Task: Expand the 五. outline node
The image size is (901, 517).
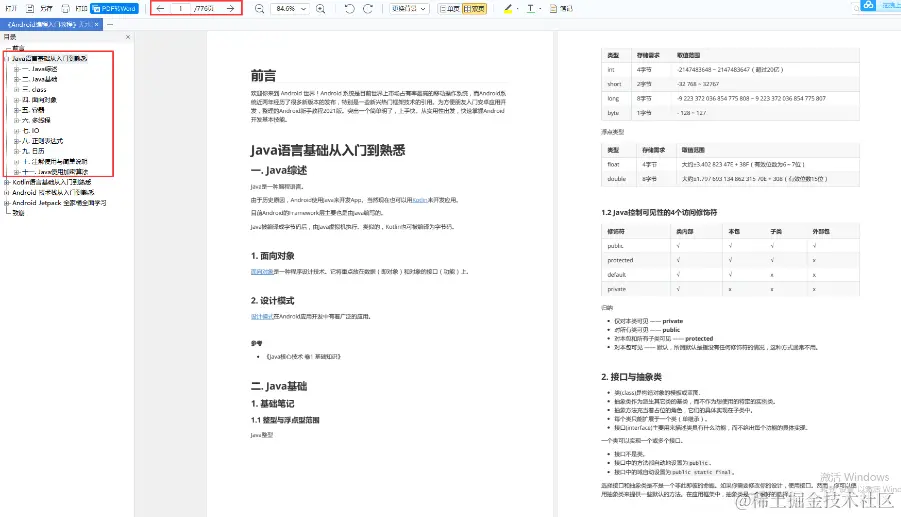Action: 17,110
